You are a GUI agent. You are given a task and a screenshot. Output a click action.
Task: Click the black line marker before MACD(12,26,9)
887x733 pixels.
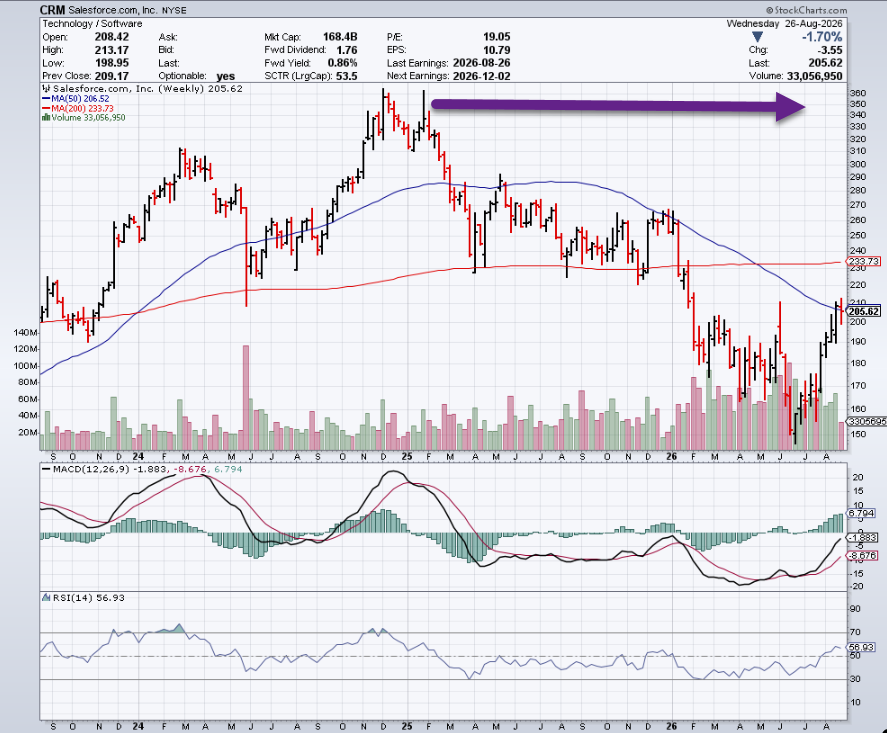pyautogui.click(x=46, y=469)
